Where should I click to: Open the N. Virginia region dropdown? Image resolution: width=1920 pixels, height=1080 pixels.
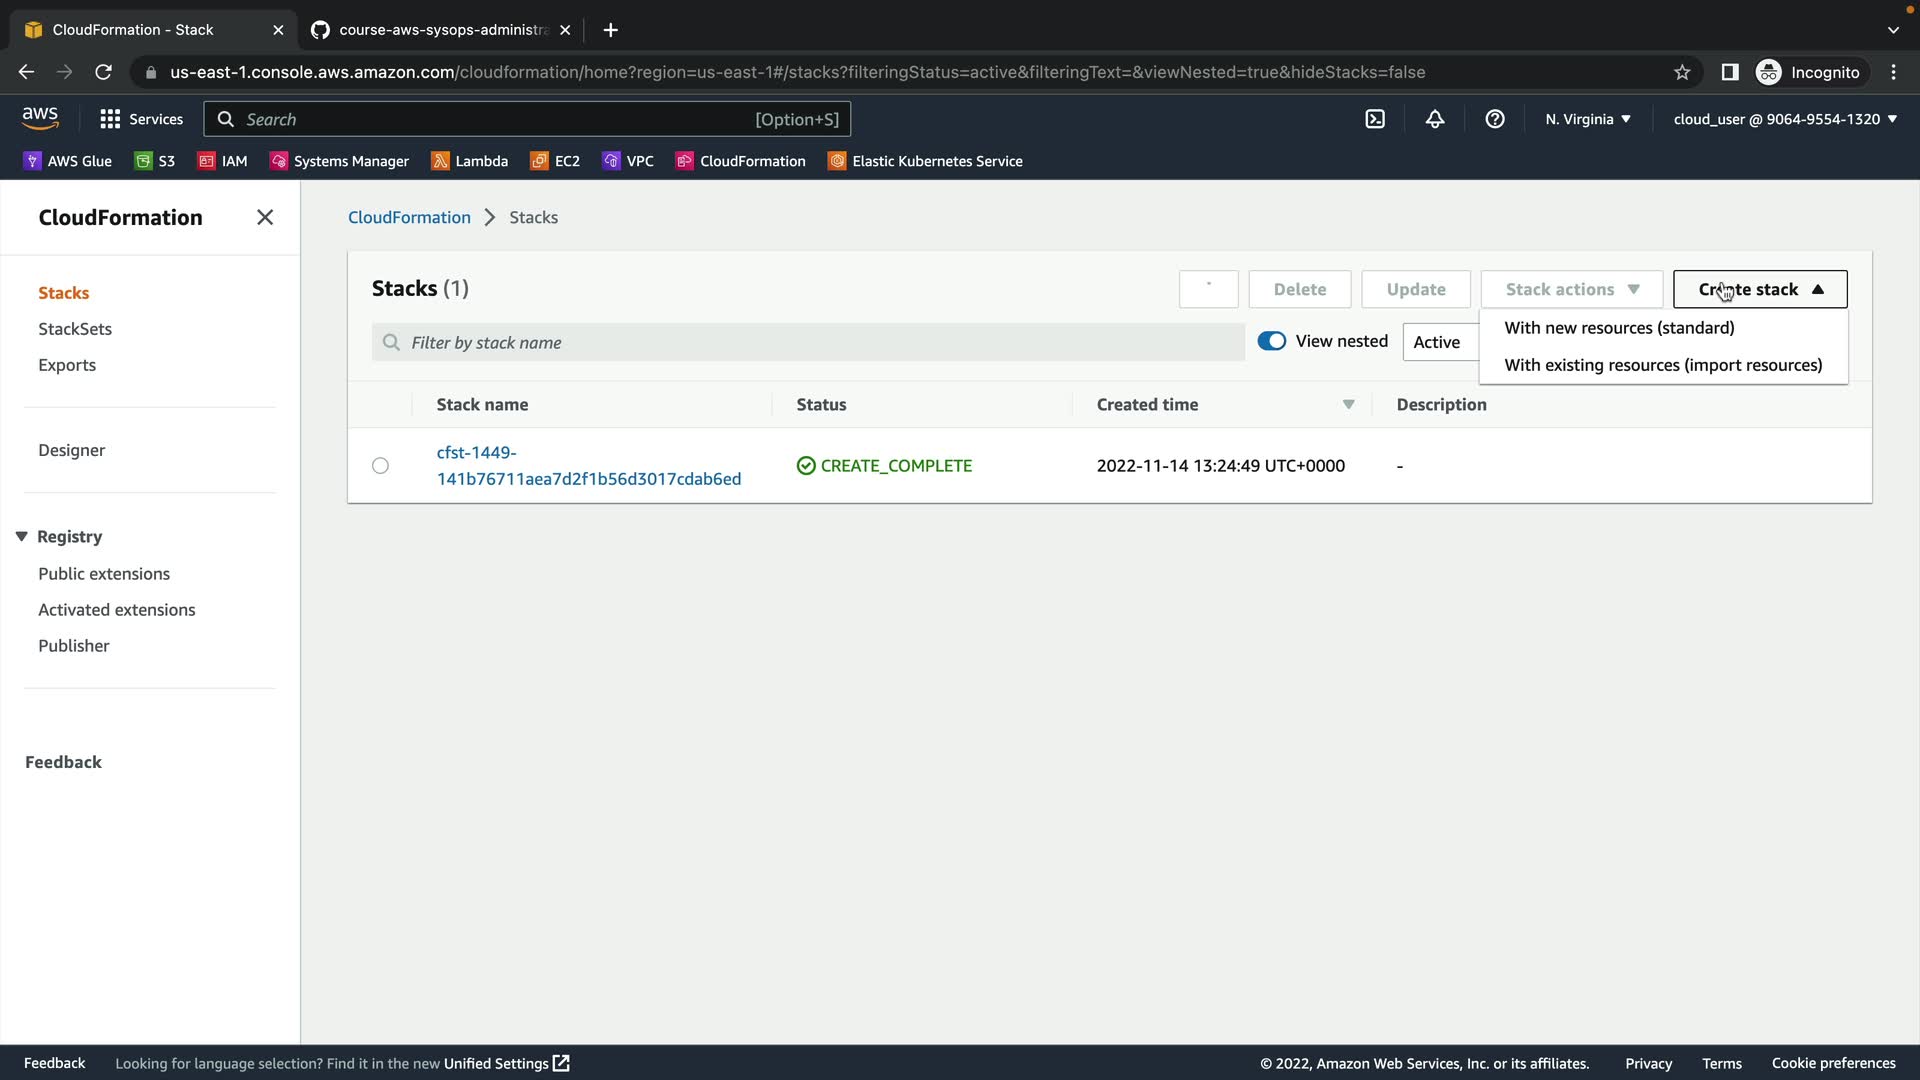[x=1587, y=119]
